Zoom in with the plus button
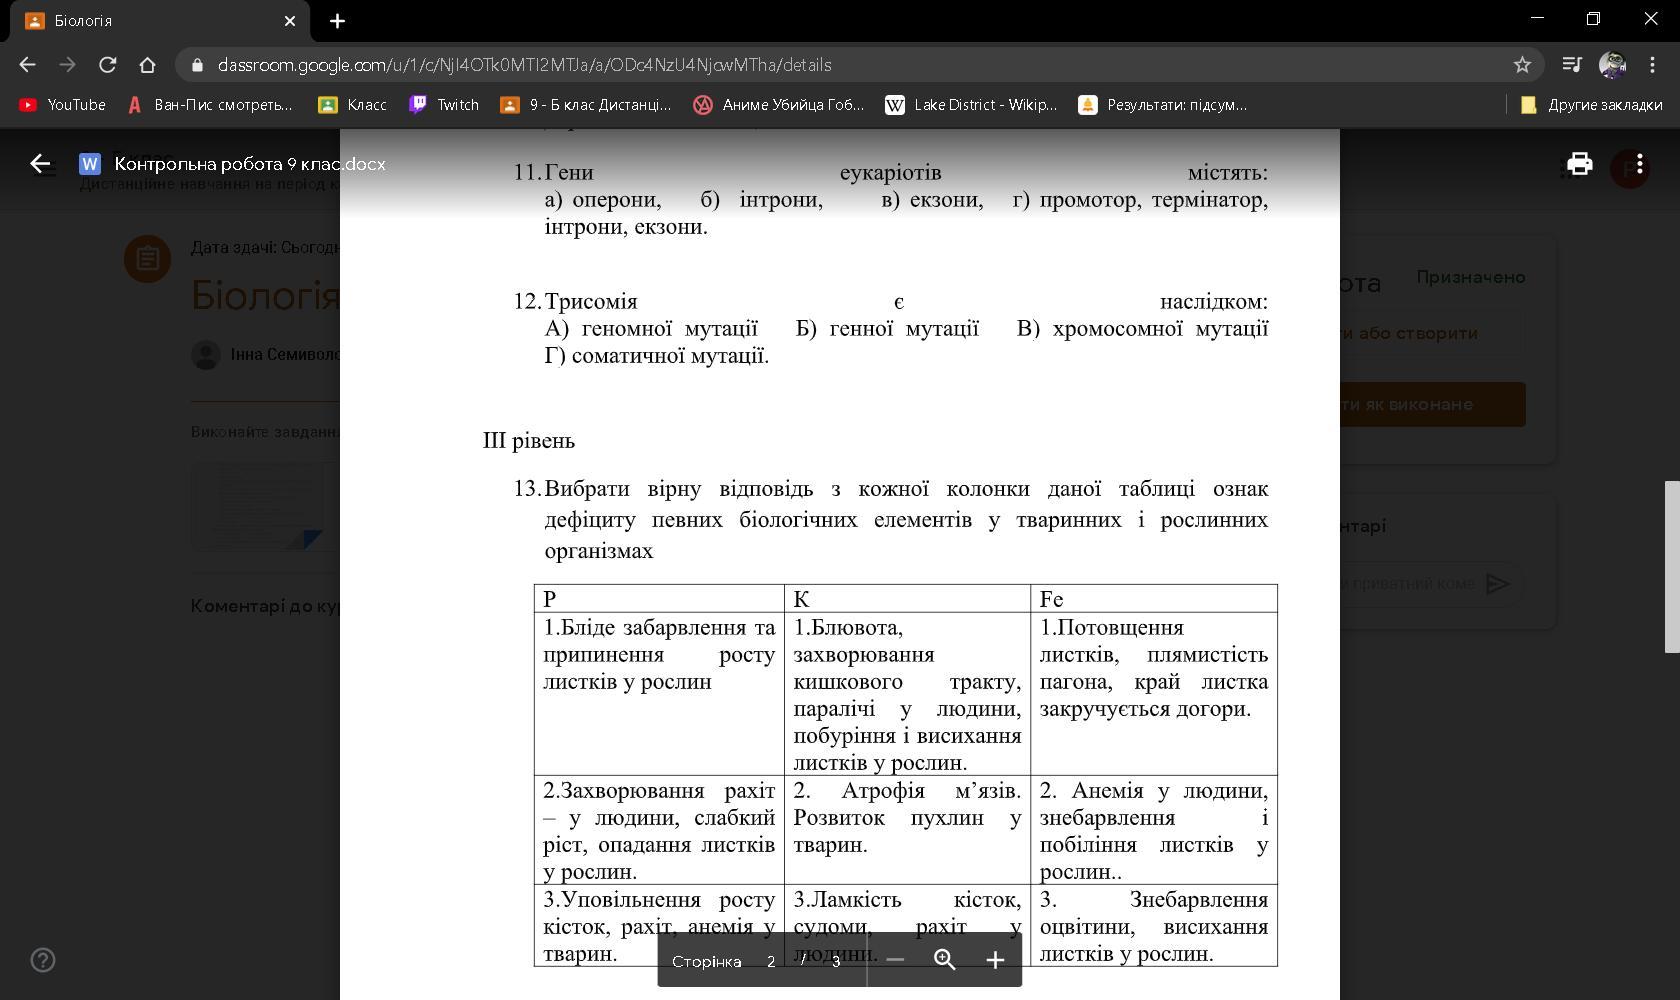Image resolution: width=1680 pixels, height=1000 pixels. tap(995, 960)
